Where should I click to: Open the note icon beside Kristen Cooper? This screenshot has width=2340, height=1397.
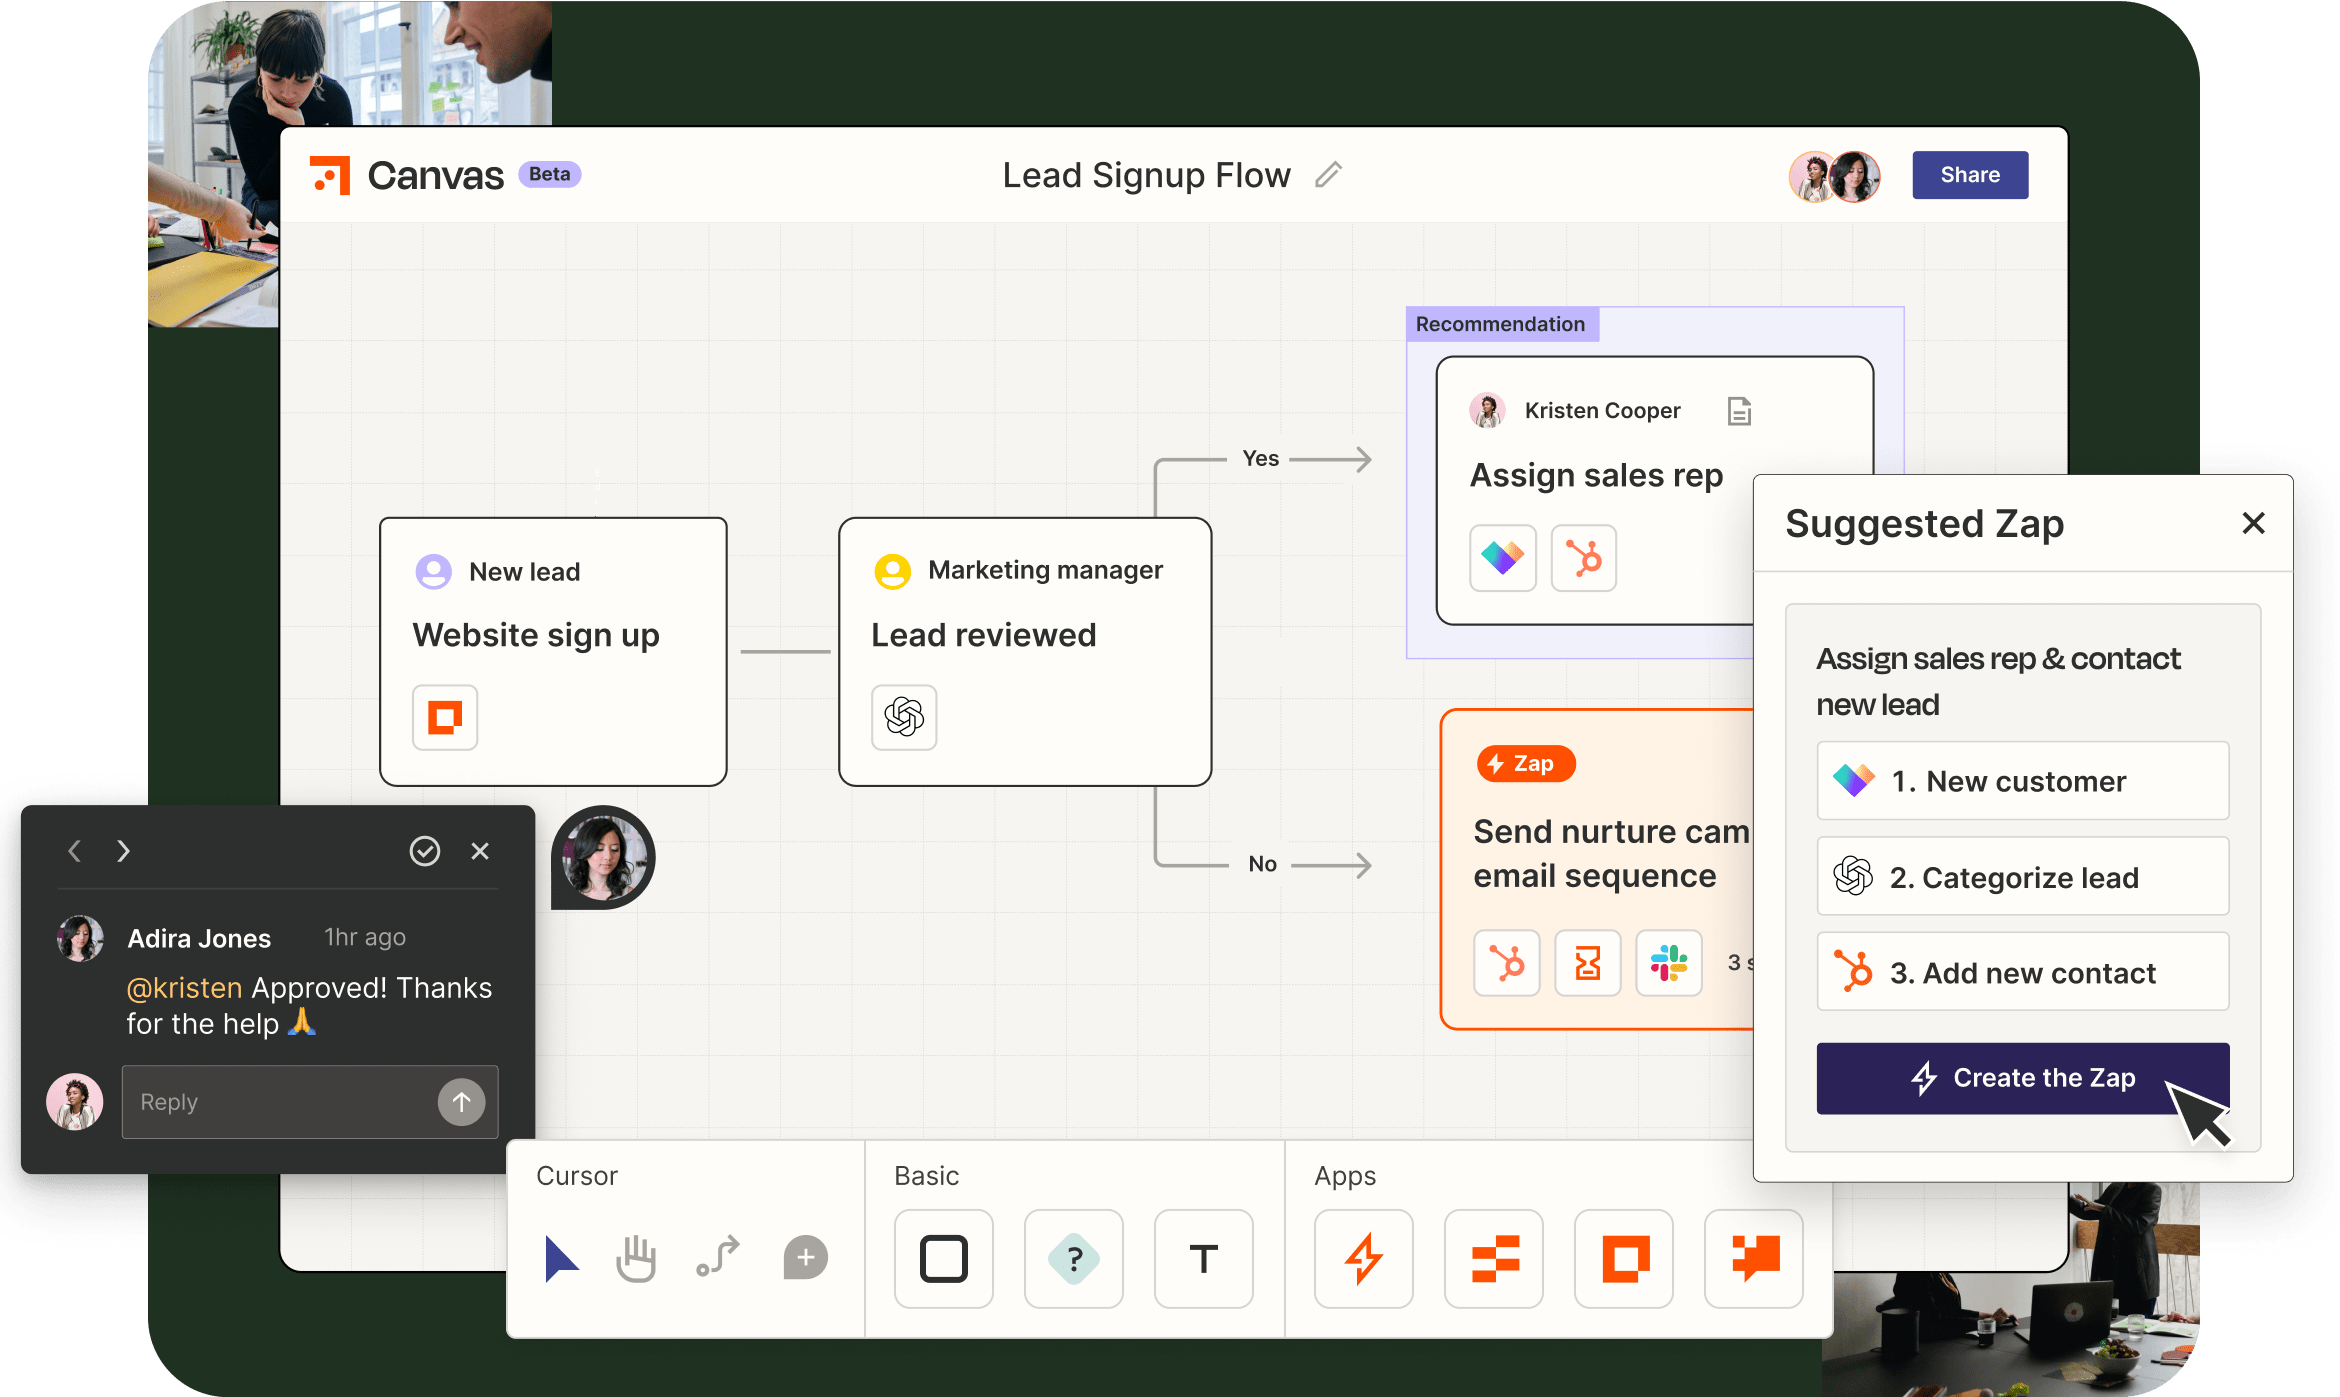(x=1739, y=411)
